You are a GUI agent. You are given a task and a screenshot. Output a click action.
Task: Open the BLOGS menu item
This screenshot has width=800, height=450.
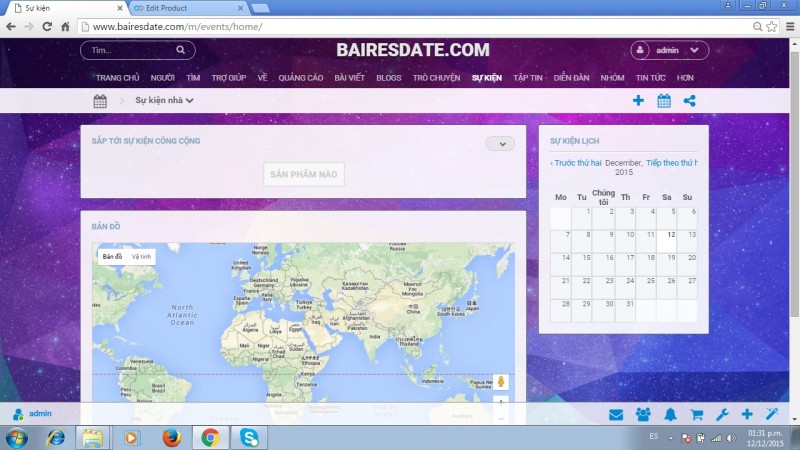coord(389,78)
